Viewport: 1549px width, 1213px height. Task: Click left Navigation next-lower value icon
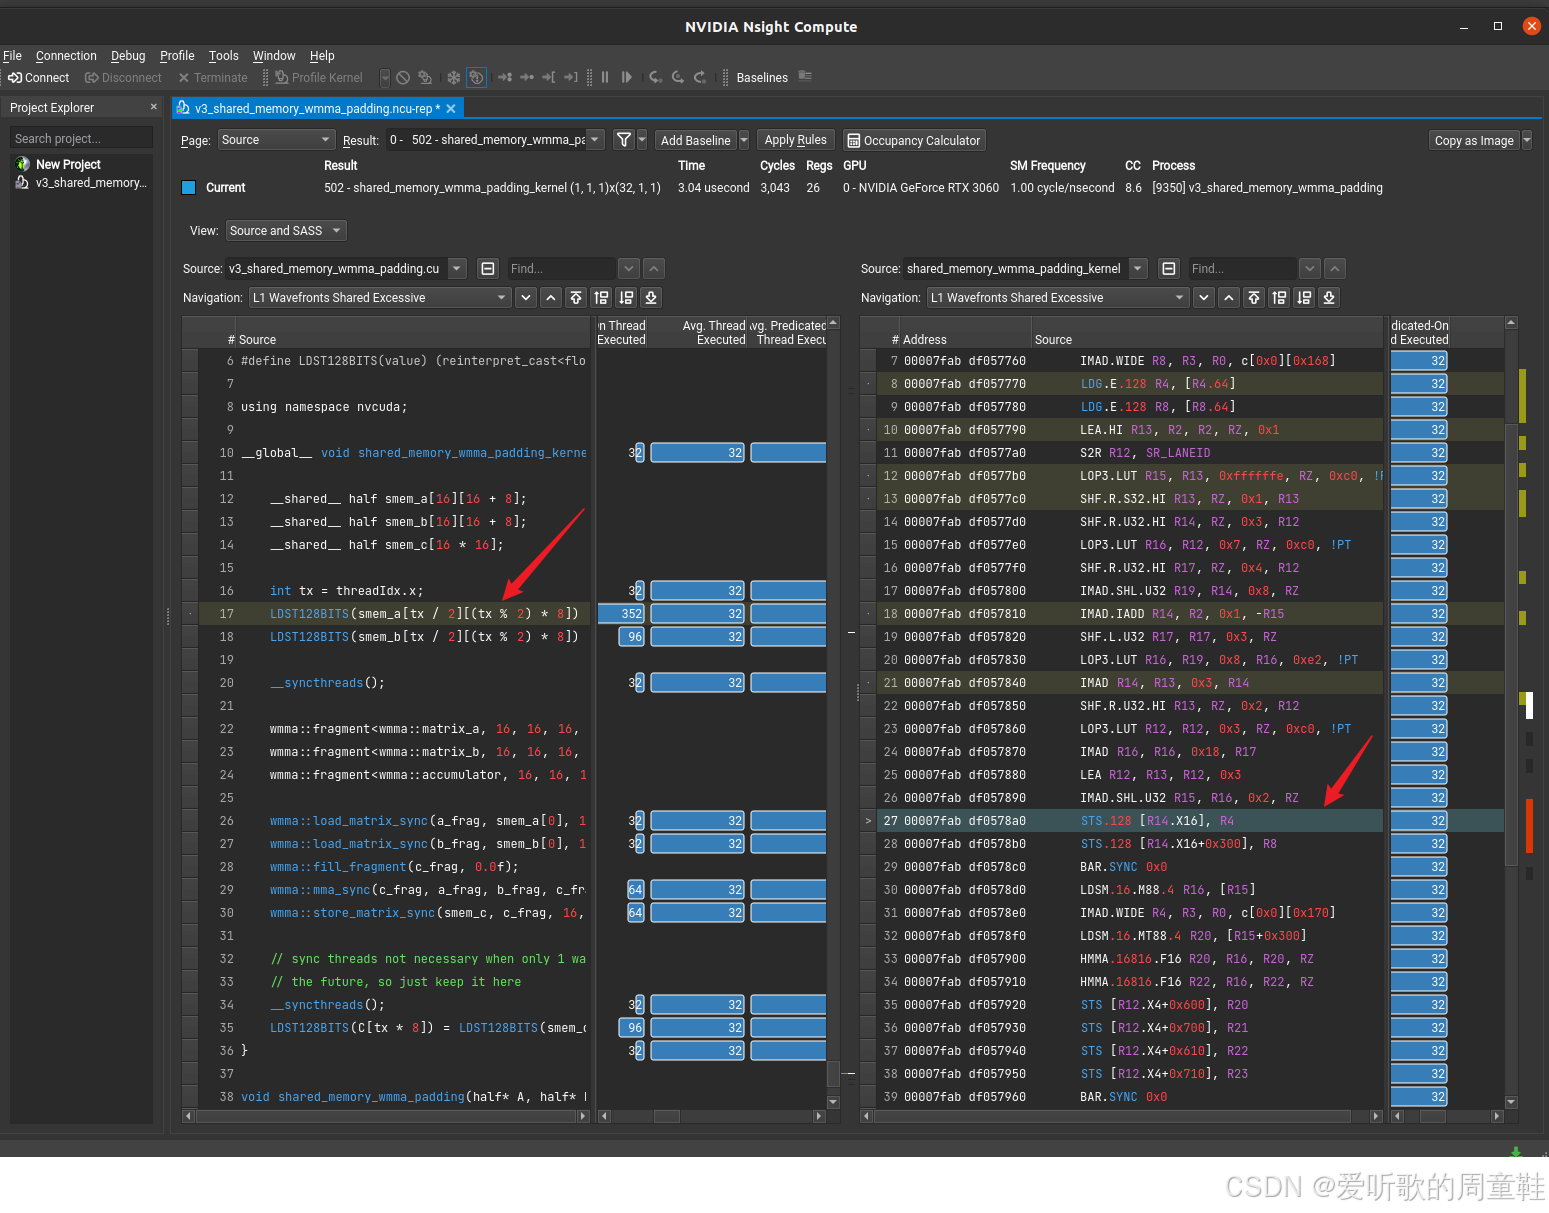tap(626, 297)
